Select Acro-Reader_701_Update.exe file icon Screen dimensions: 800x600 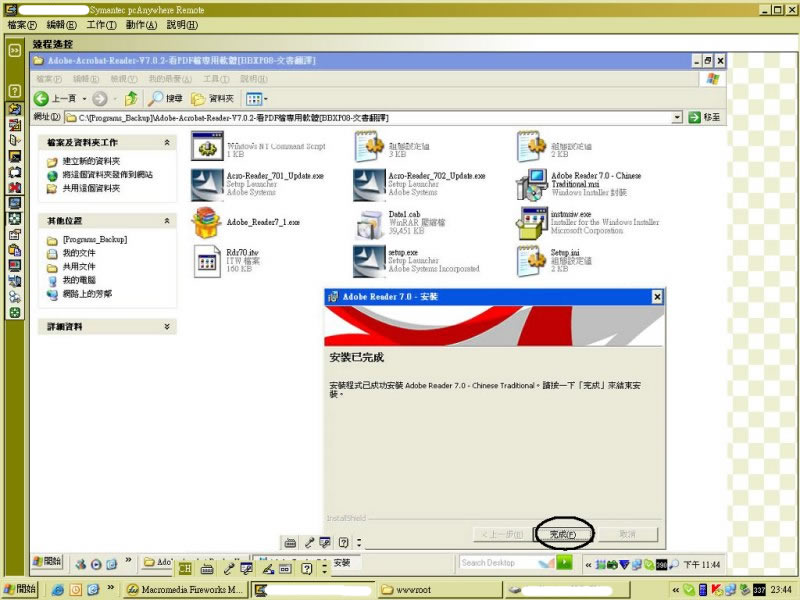click(207, 184)
